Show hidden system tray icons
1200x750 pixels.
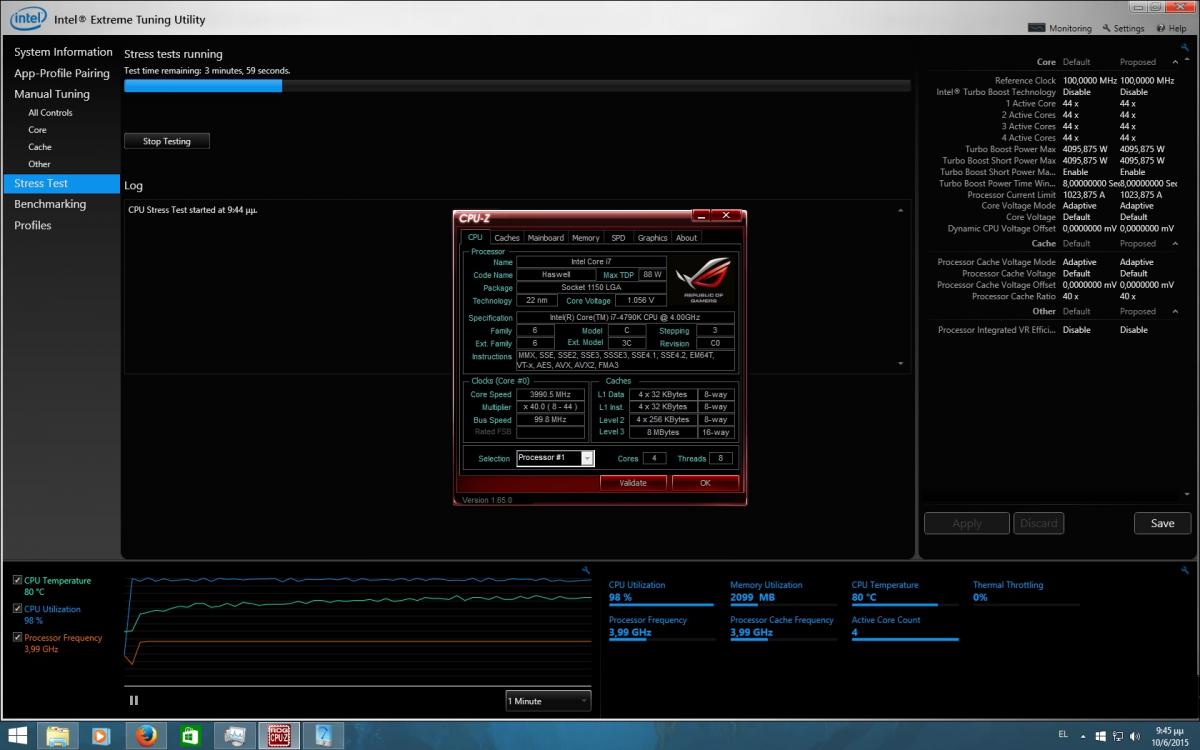click(1083, 736)
